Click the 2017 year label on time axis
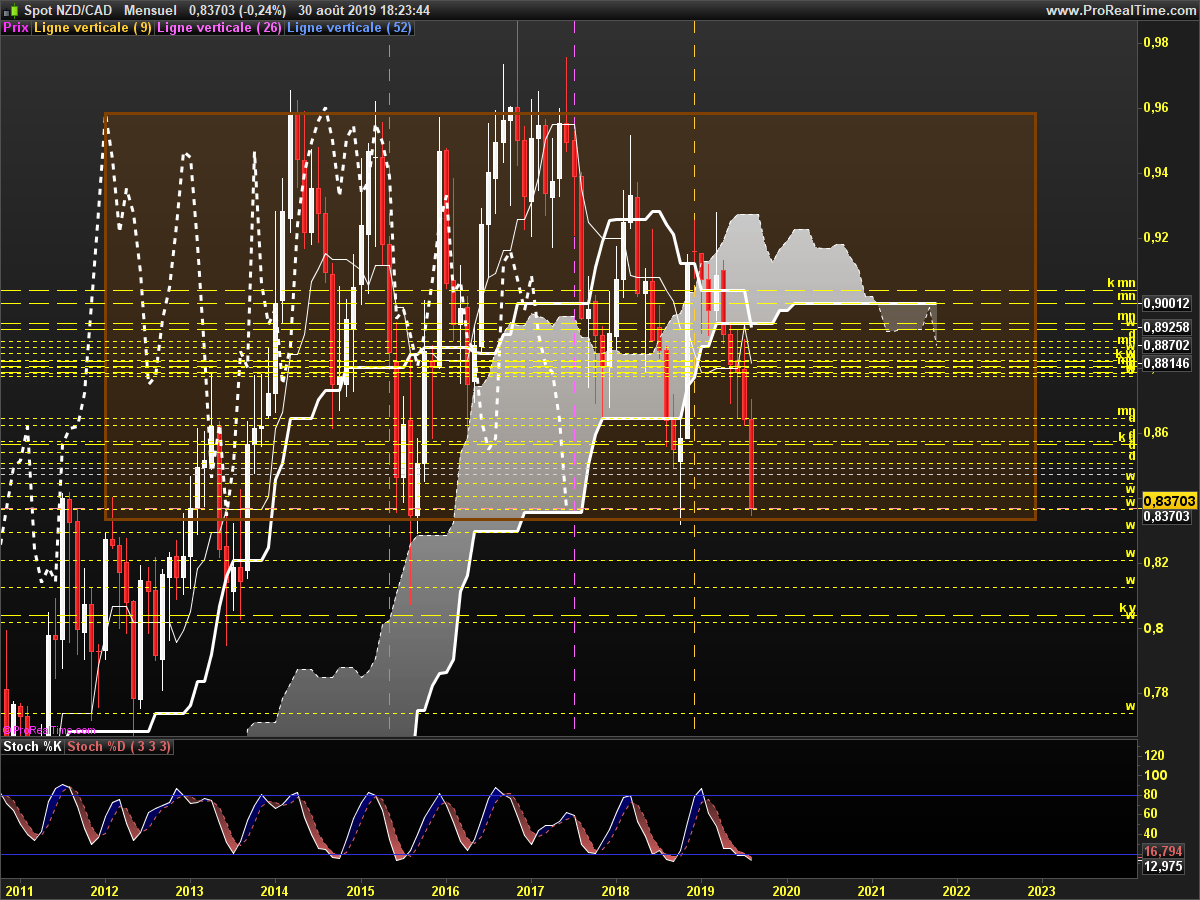The image size is (1200, 900). (x=530, y=889)
